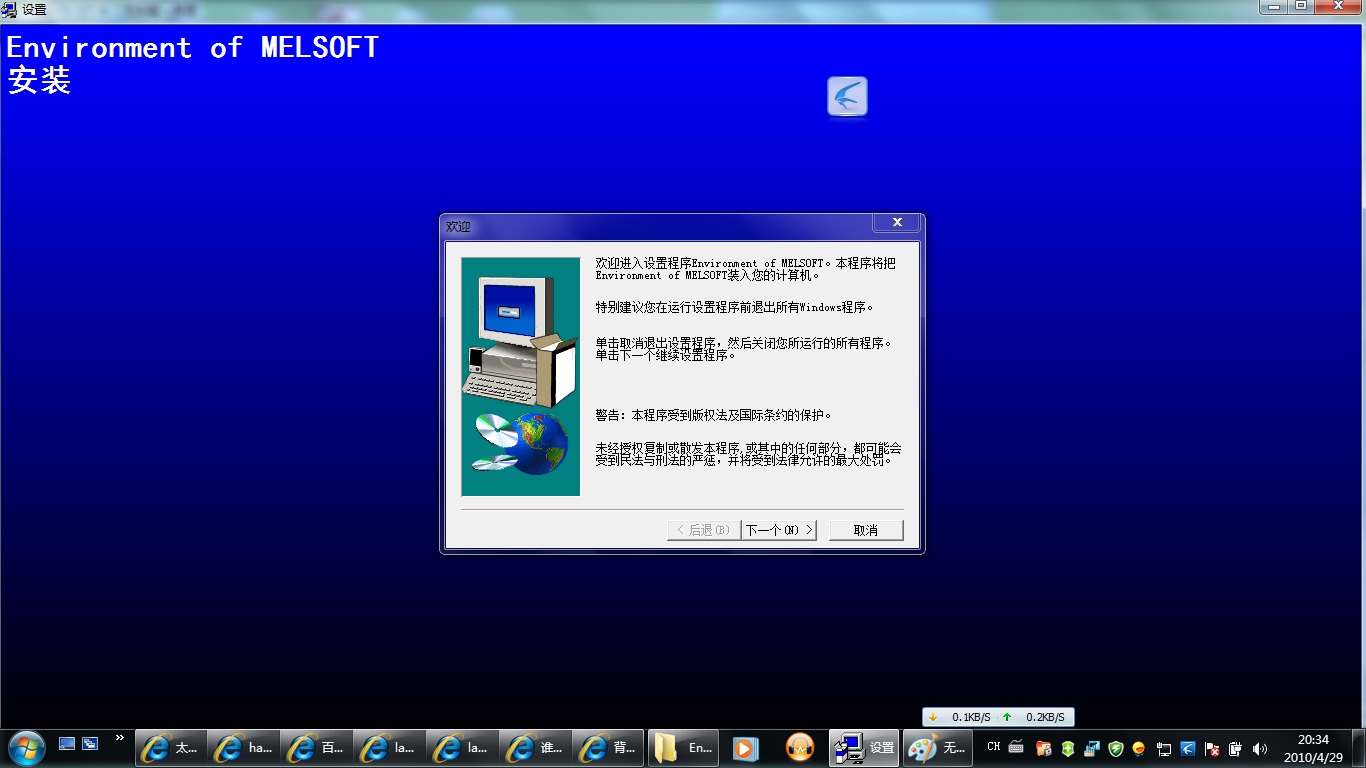Image resolution: width=1366 pixels, height=768 pixels.
Task: Close the 欢迎 welcome dialog
Action: click(x=897, y=222)
